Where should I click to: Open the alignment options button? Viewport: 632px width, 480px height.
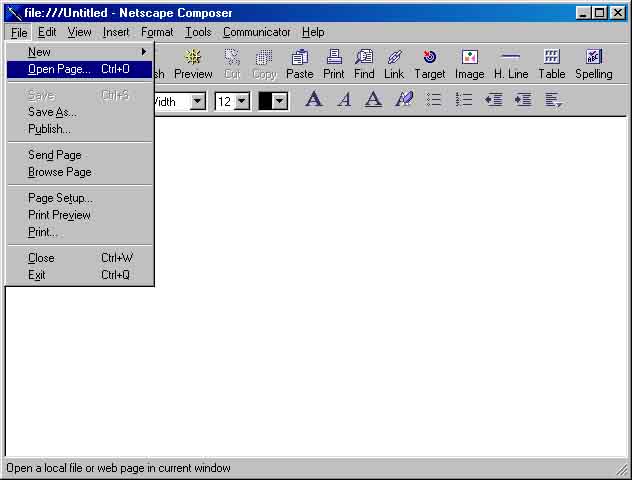tap(553, 100)
